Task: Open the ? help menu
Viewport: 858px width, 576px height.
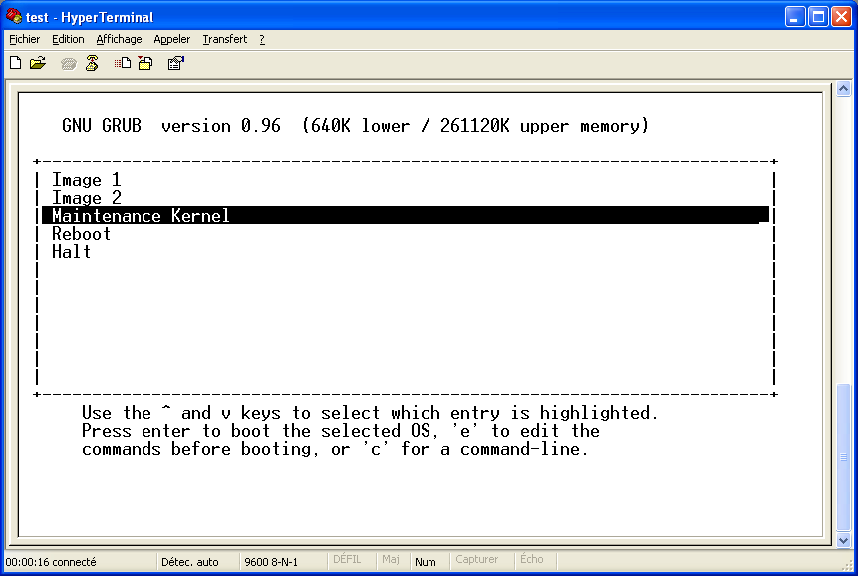Action: [x=262, y=39]
